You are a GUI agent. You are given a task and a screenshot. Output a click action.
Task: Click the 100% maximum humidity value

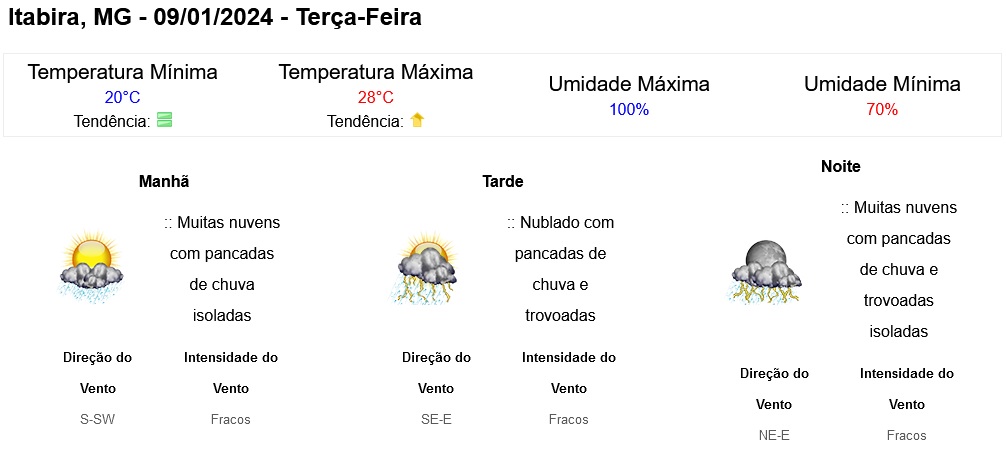pyautogui.click(x=629, y=110)
